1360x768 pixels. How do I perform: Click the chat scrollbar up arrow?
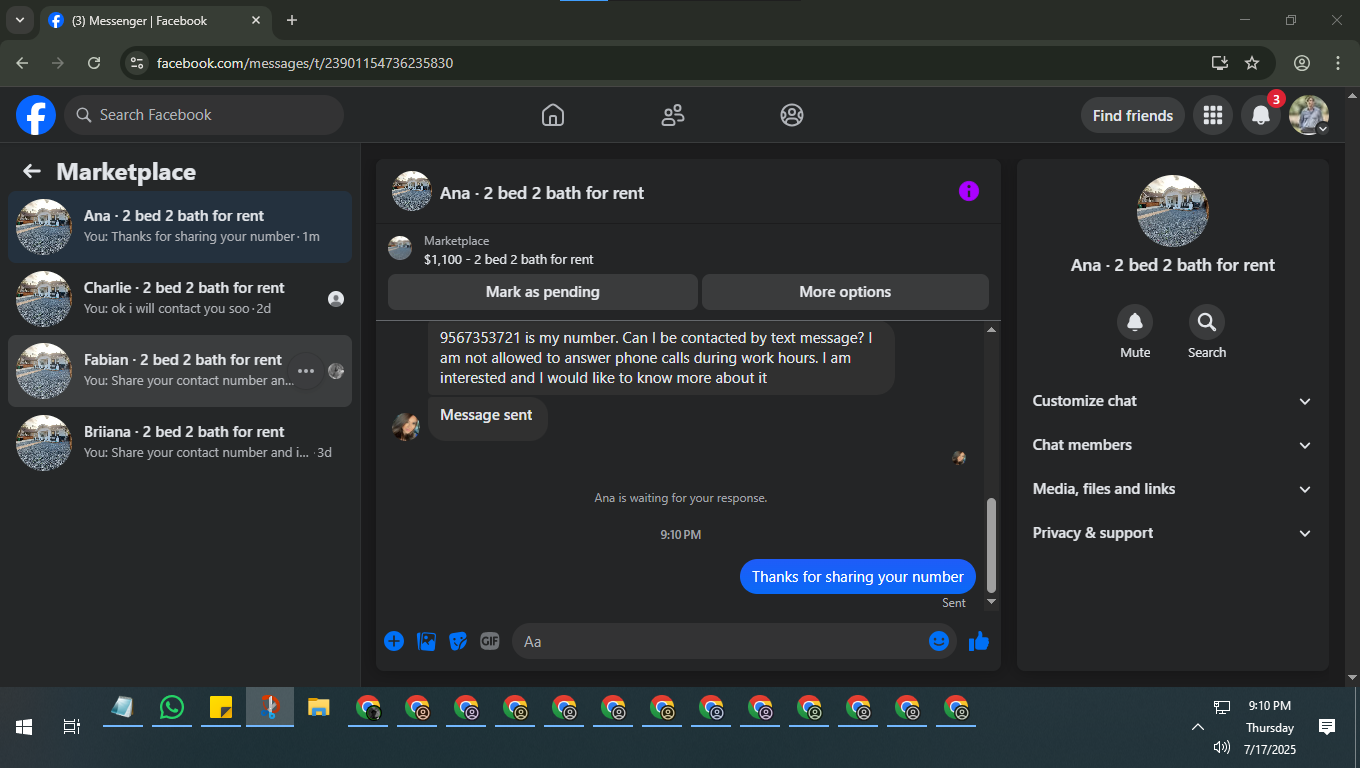(x=992, y=329)
